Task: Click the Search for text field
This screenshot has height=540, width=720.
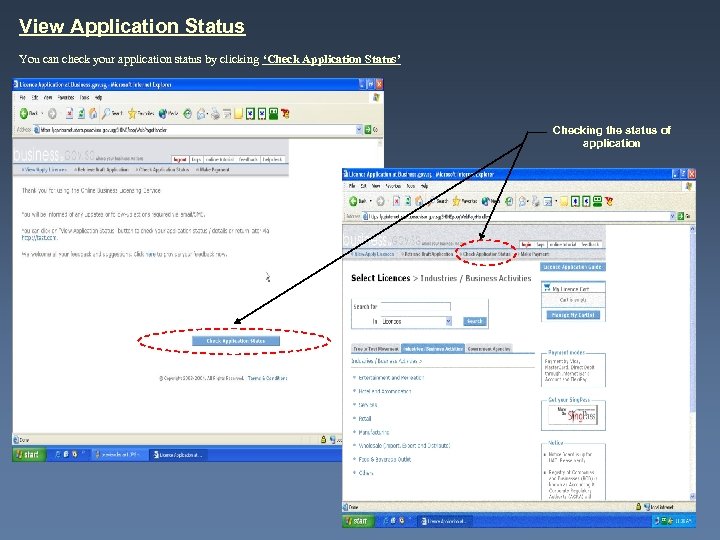Action: (x=416, y=307)
